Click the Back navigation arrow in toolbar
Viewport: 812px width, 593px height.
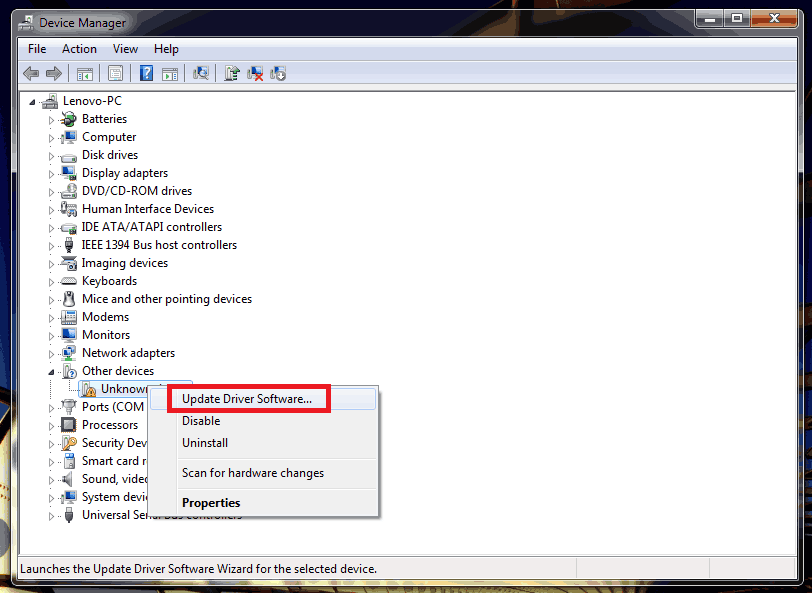[31, 72]
